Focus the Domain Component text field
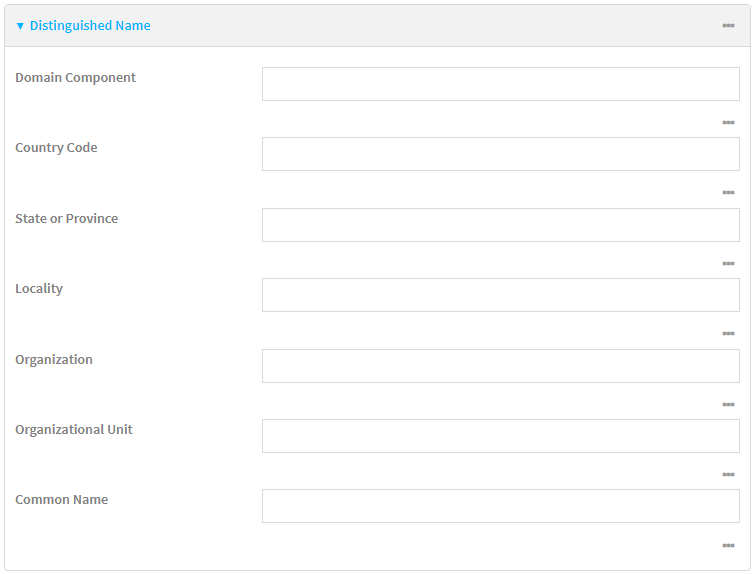Viewport: 755px width, 574px height. click(500, 84)
